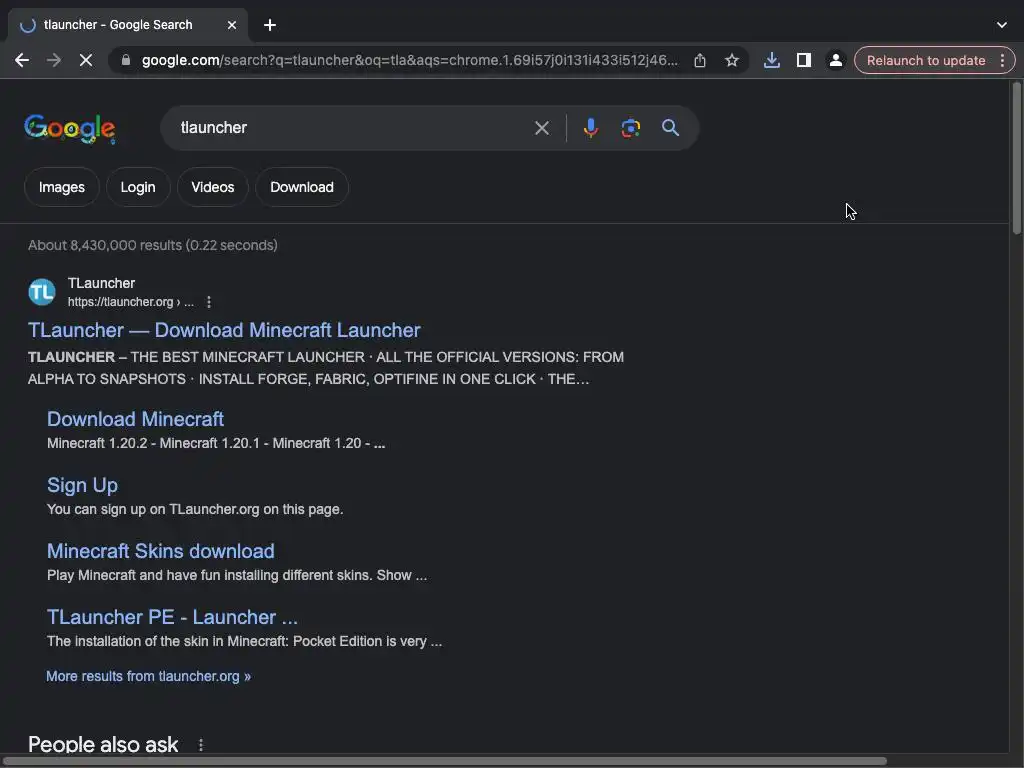Viewport: 1024px width, 768px height.
Task: Click the browser forward arrow
Action: pos(54,61)
